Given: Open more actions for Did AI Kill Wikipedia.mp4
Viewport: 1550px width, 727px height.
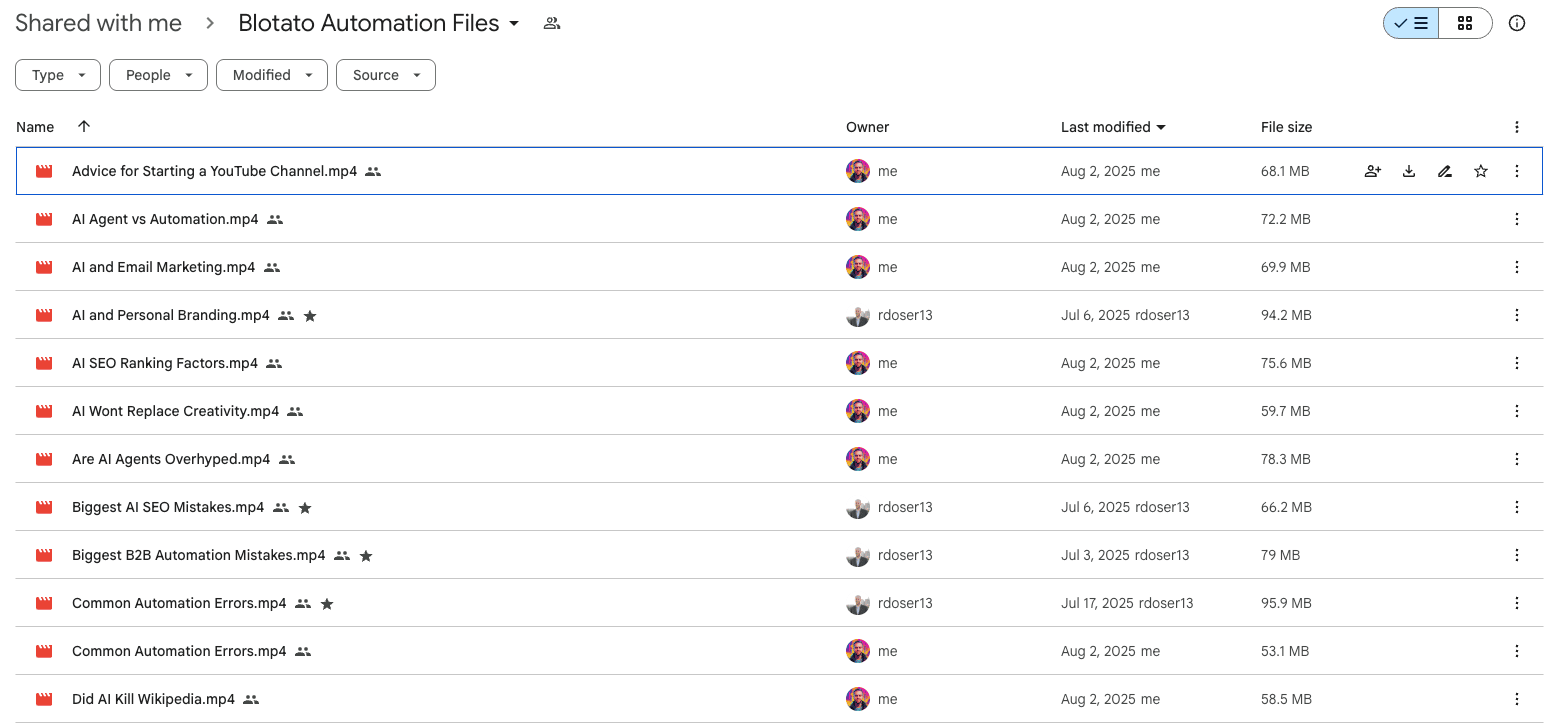Looking at the screenshot, I should 1516,699.
